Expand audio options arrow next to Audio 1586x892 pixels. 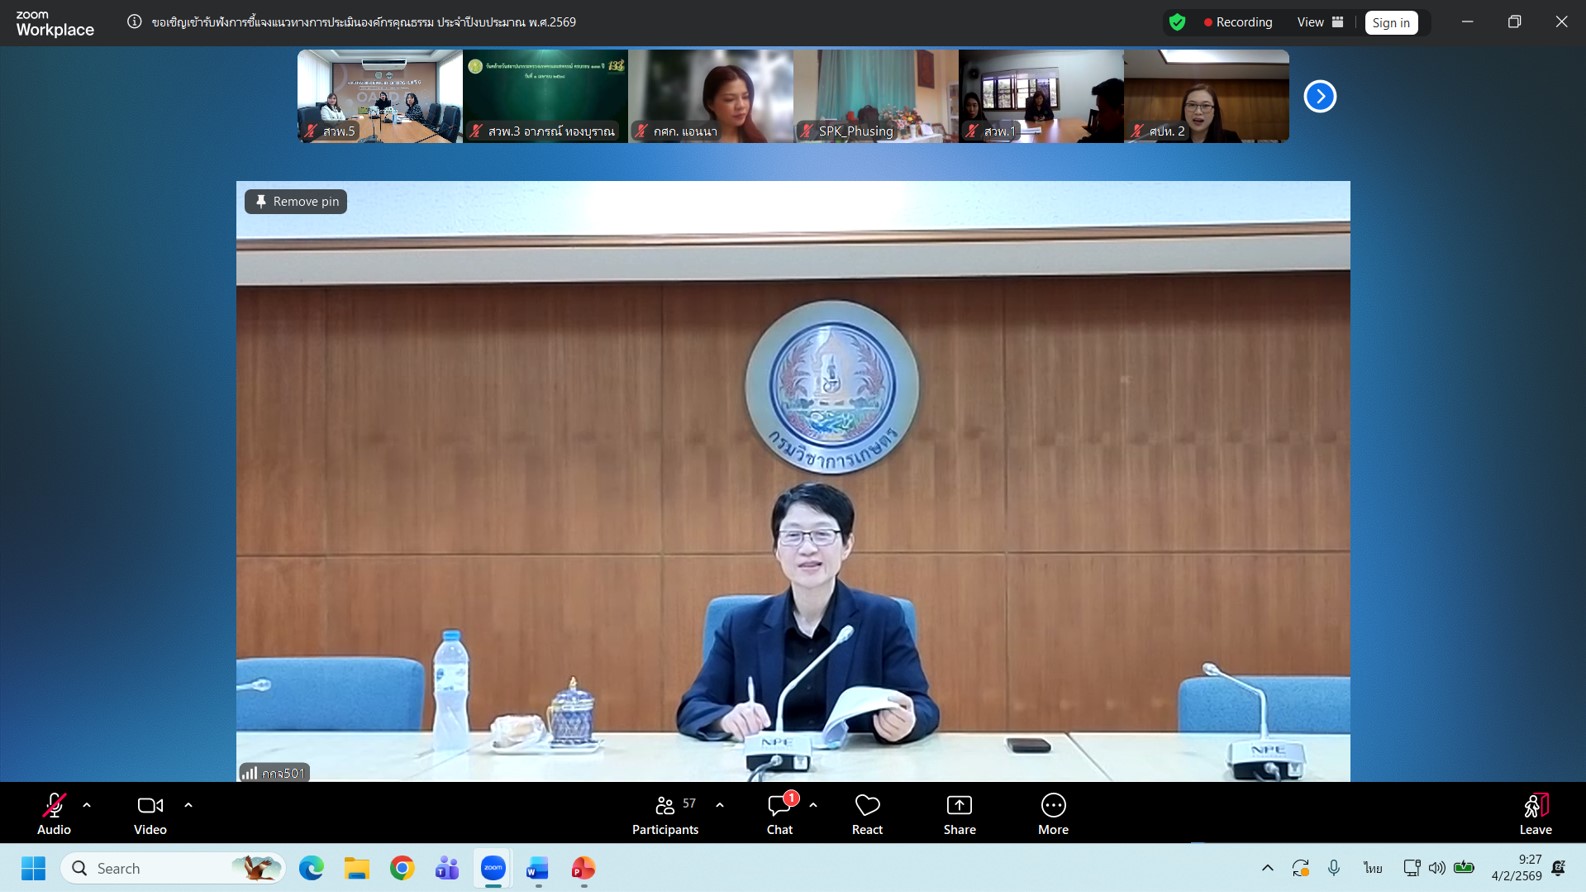[87, 805]
